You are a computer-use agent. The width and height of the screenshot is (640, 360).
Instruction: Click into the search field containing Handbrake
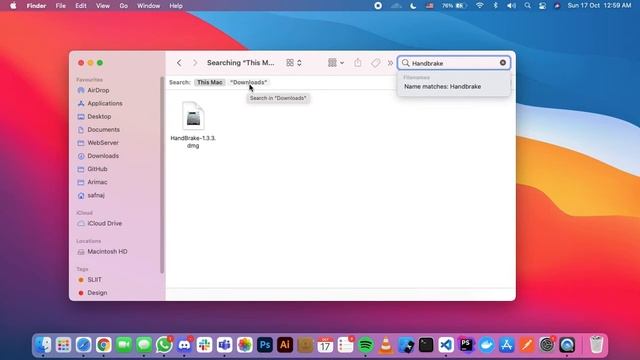click(x=454, y=63)
